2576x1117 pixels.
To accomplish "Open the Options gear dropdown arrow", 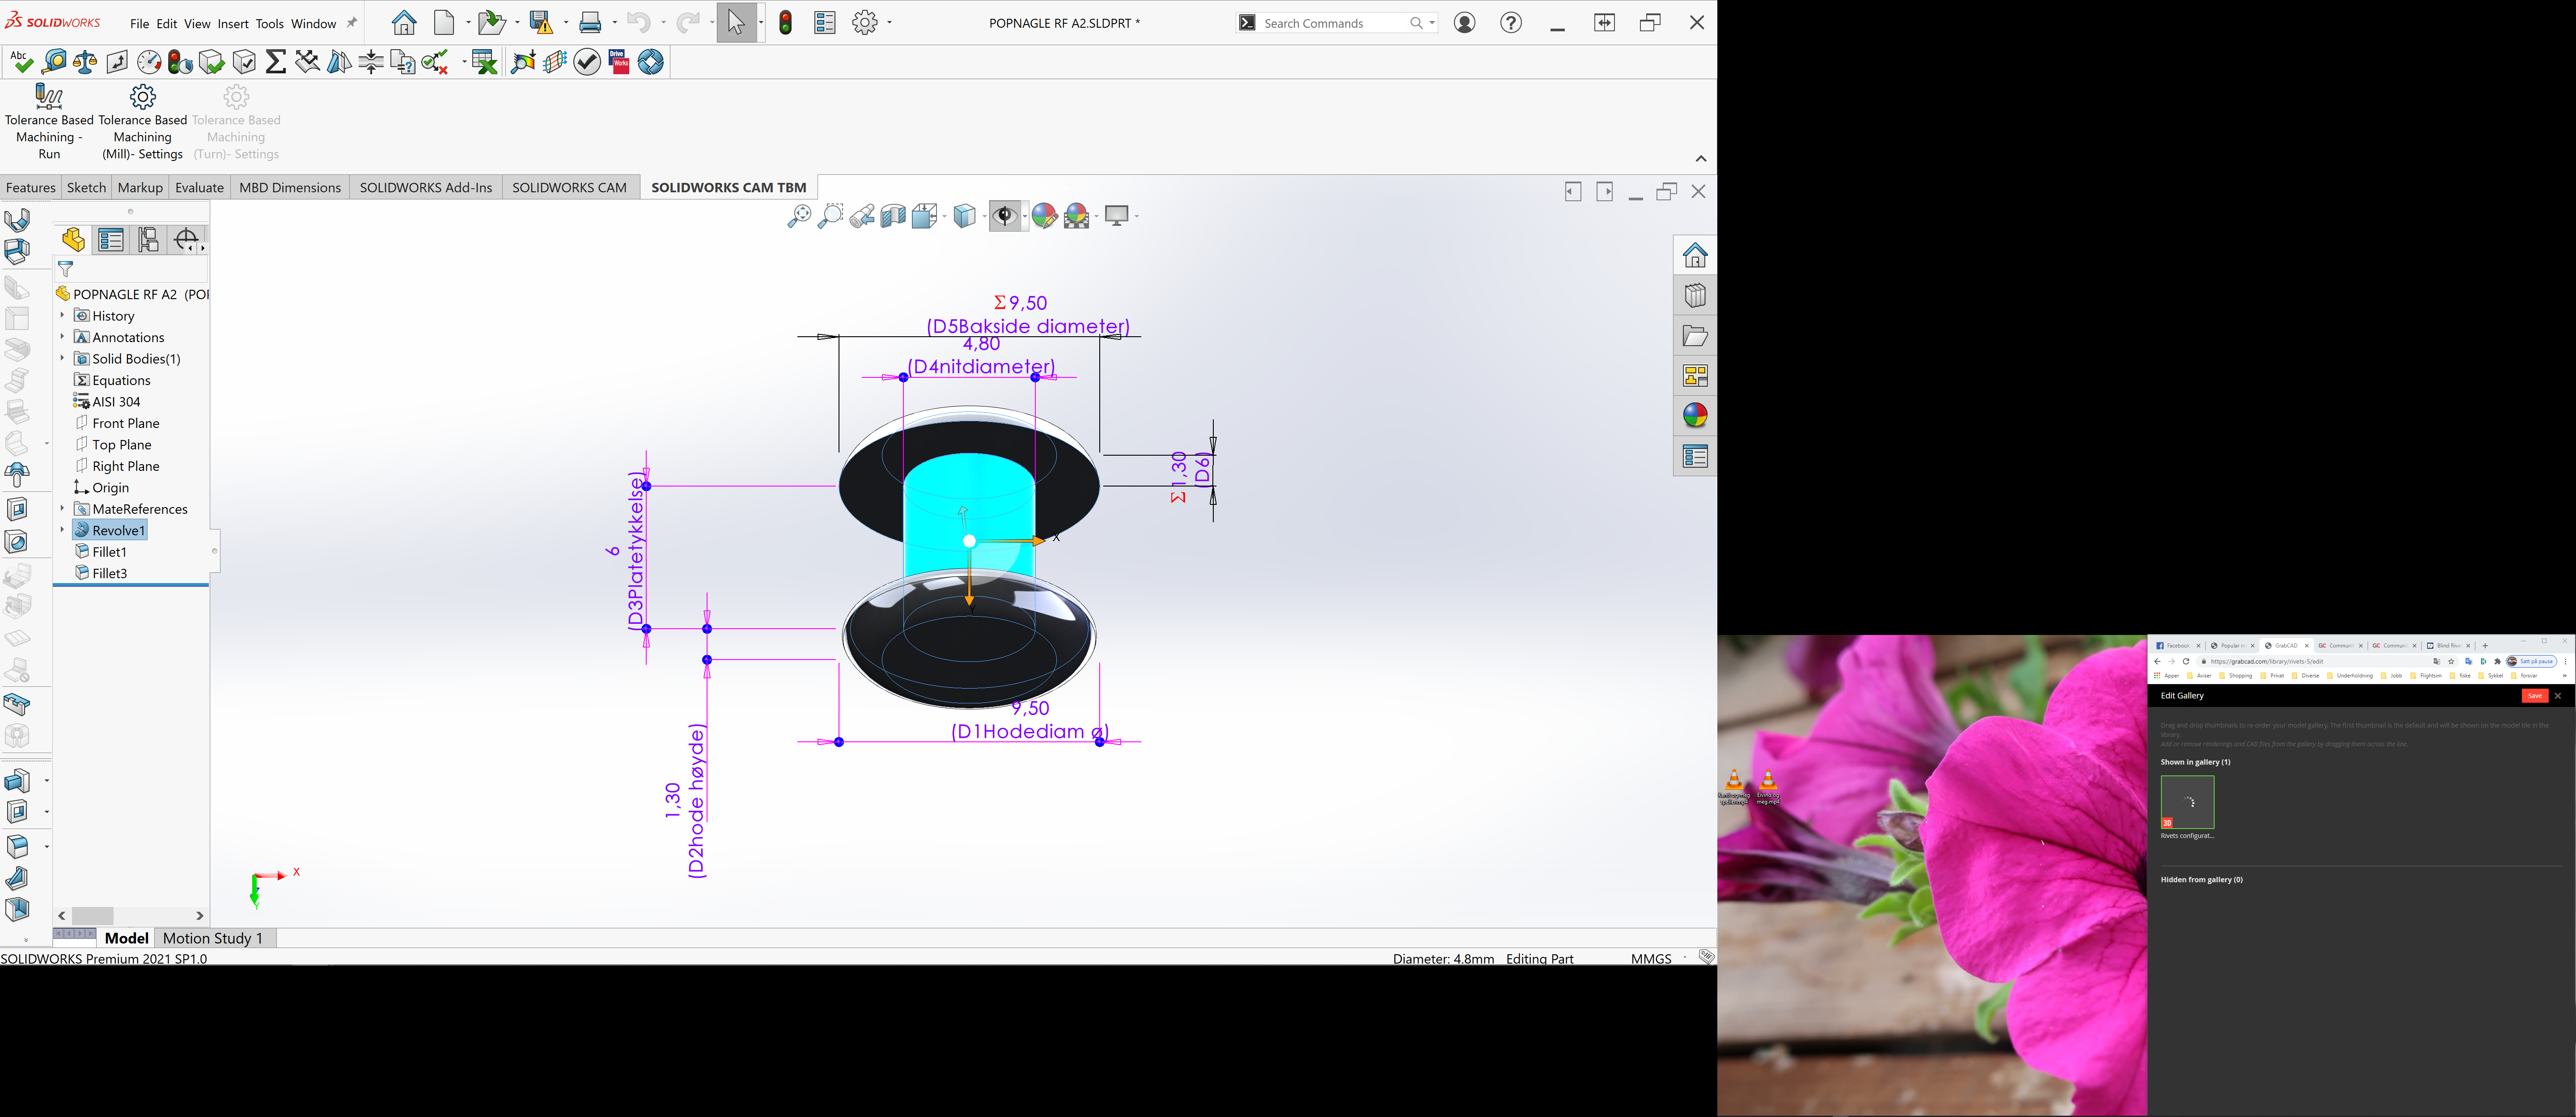I will (889, 23).
